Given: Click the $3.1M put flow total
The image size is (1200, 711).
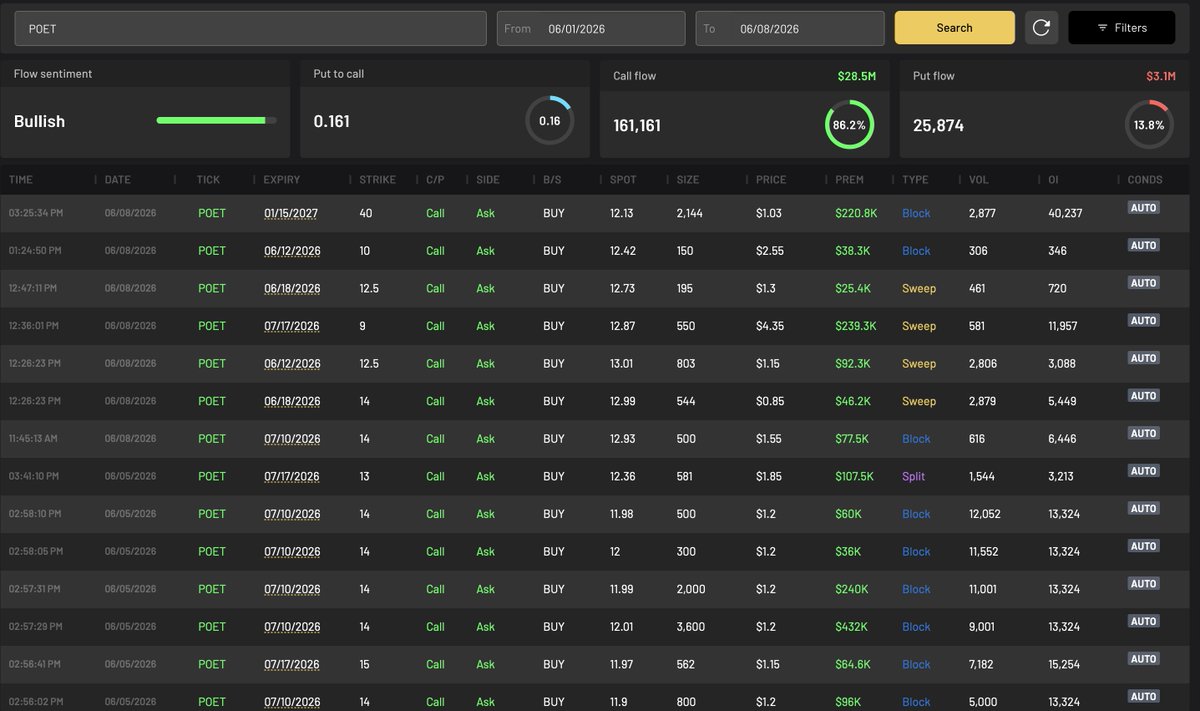Looking at the screenshot, I should [1161, 76].
